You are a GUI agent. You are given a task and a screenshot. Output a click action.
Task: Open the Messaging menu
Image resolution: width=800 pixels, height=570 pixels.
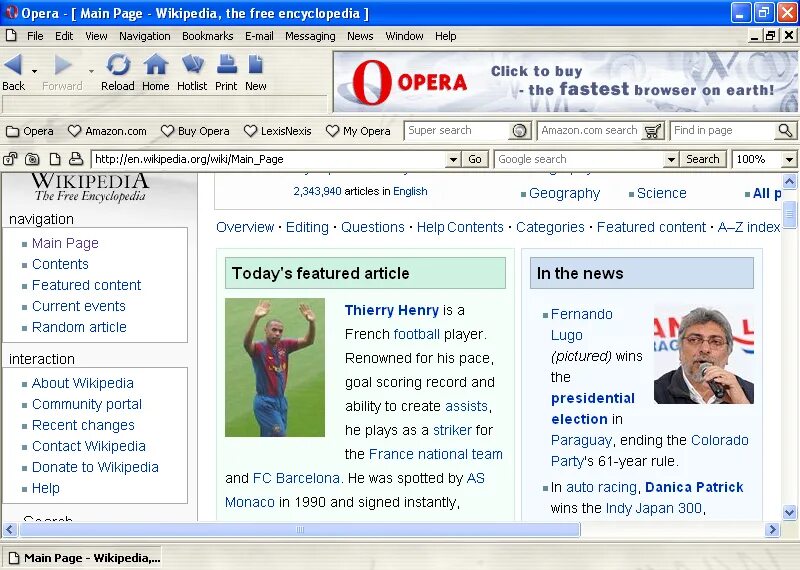tap(310, 36)
